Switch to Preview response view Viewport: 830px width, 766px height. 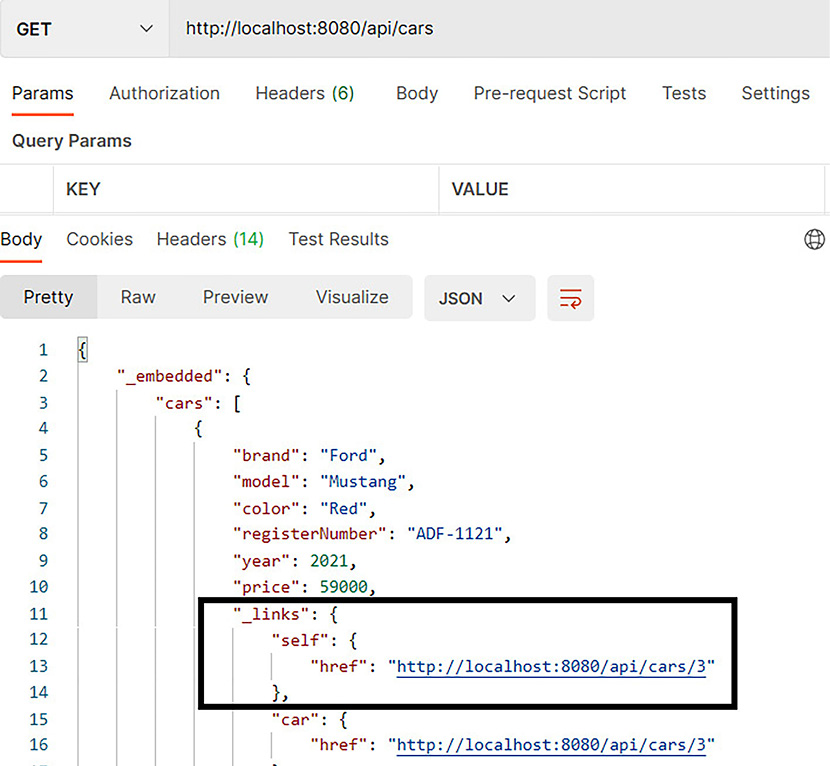click(x=235, y=297)
